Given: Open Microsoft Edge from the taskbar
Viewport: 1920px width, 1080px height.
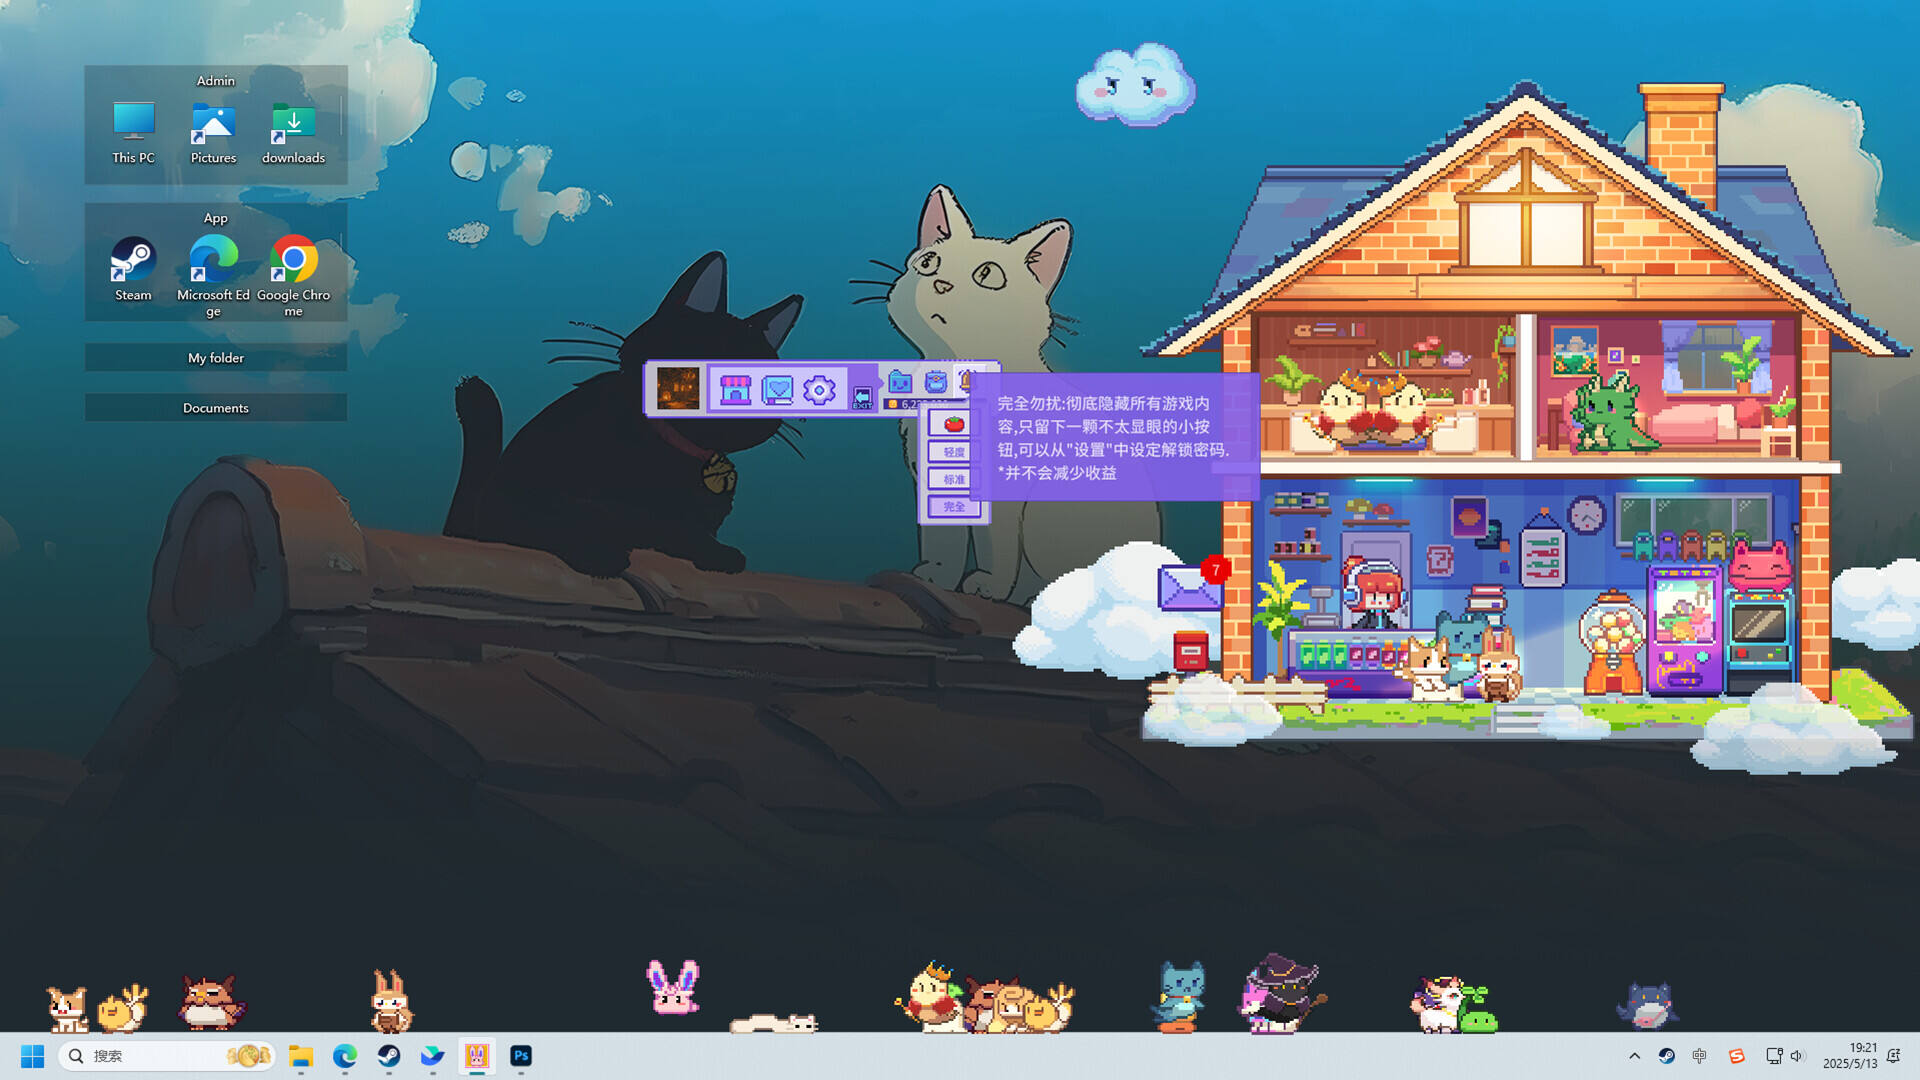Looking at the screenshot, I should (x=345, y=1056).
